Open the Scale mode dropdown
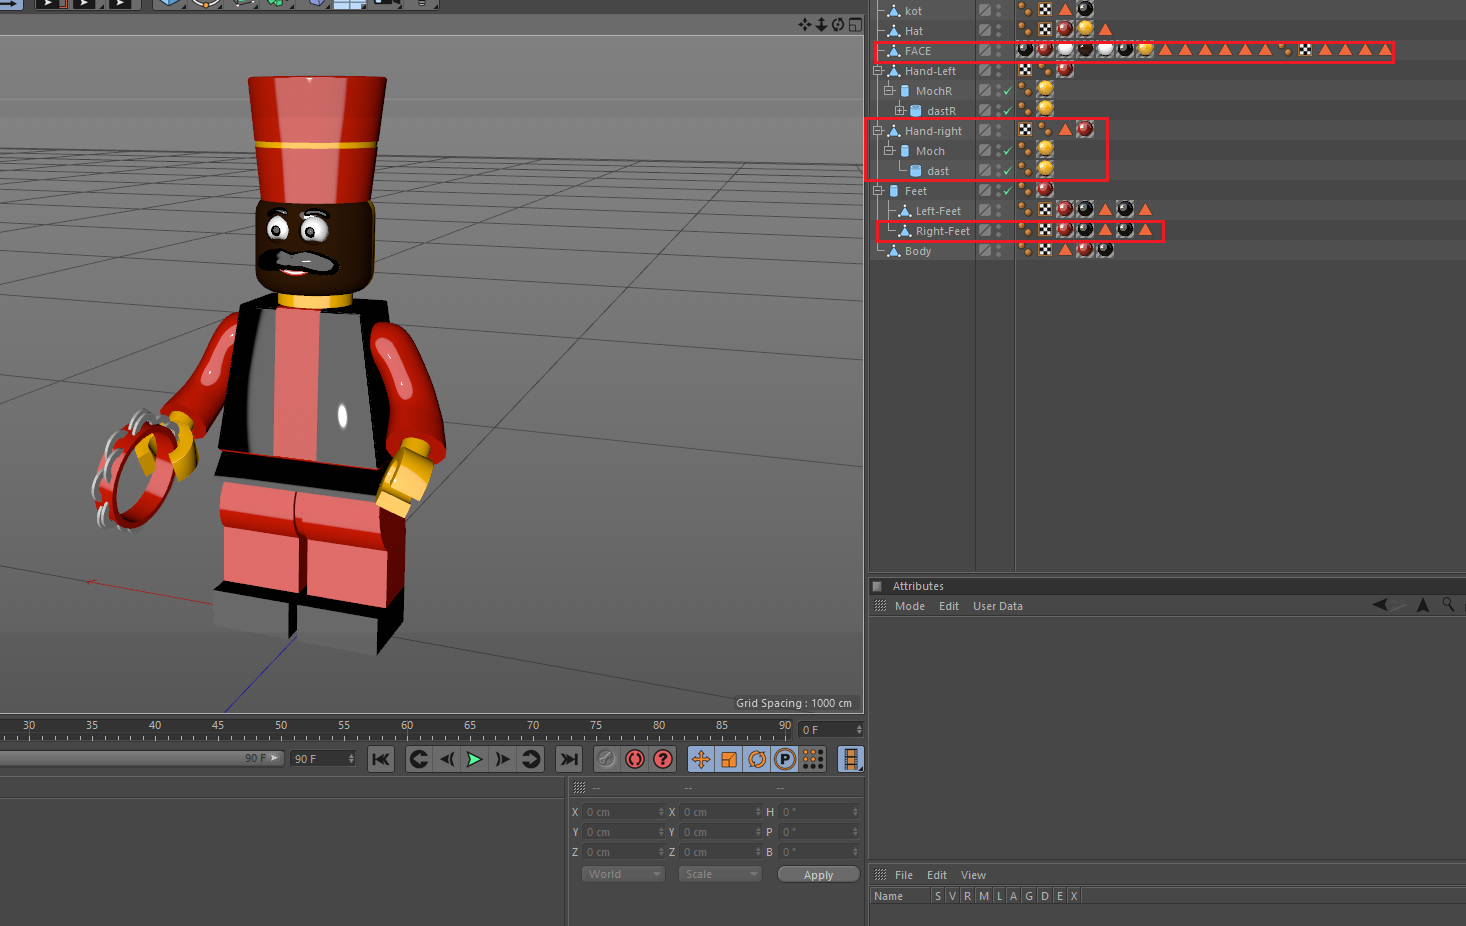This screenshot has width=1466, height=926. click(720, 874)
